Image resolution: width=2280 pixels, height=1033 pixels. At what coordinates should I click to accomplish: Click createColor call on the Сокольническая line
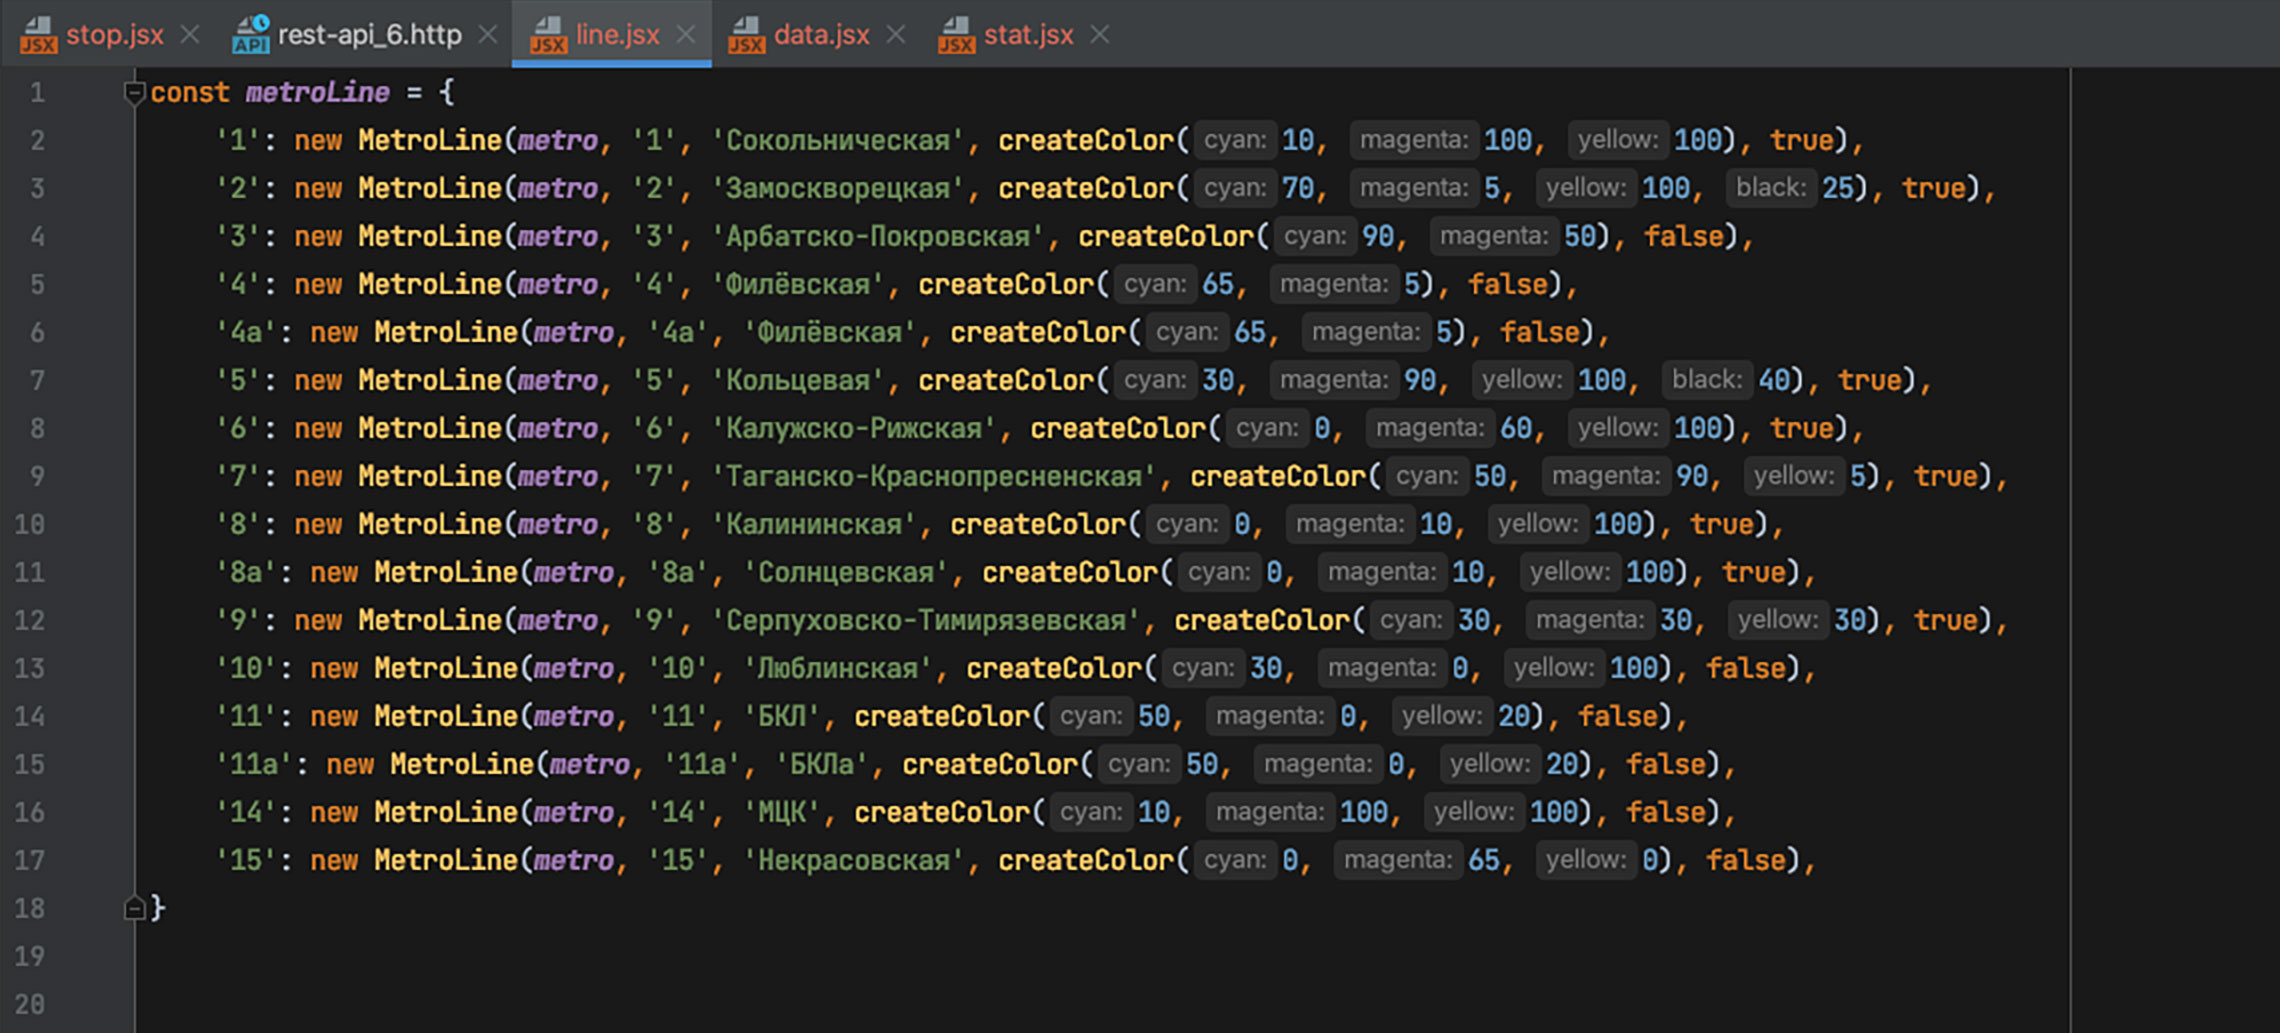coord(1085,140)
